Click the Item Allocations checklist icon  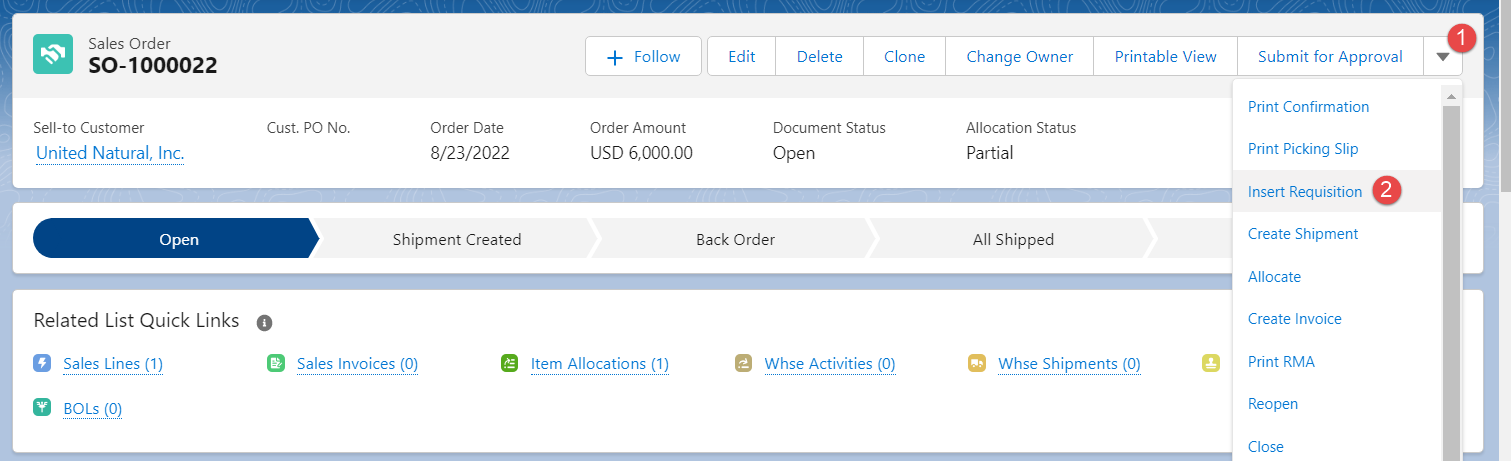pos(510,363)
